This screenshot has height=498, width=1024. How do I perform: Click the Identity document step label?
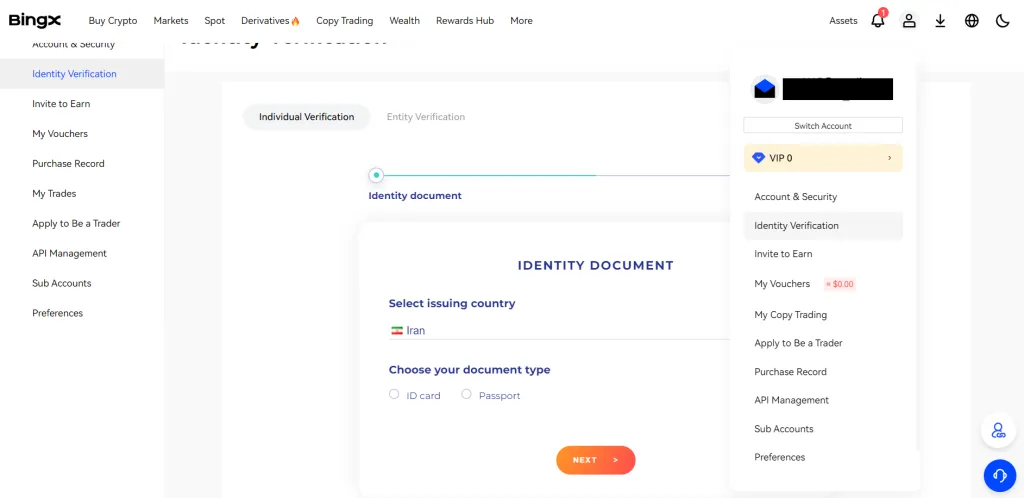(415, 196)
